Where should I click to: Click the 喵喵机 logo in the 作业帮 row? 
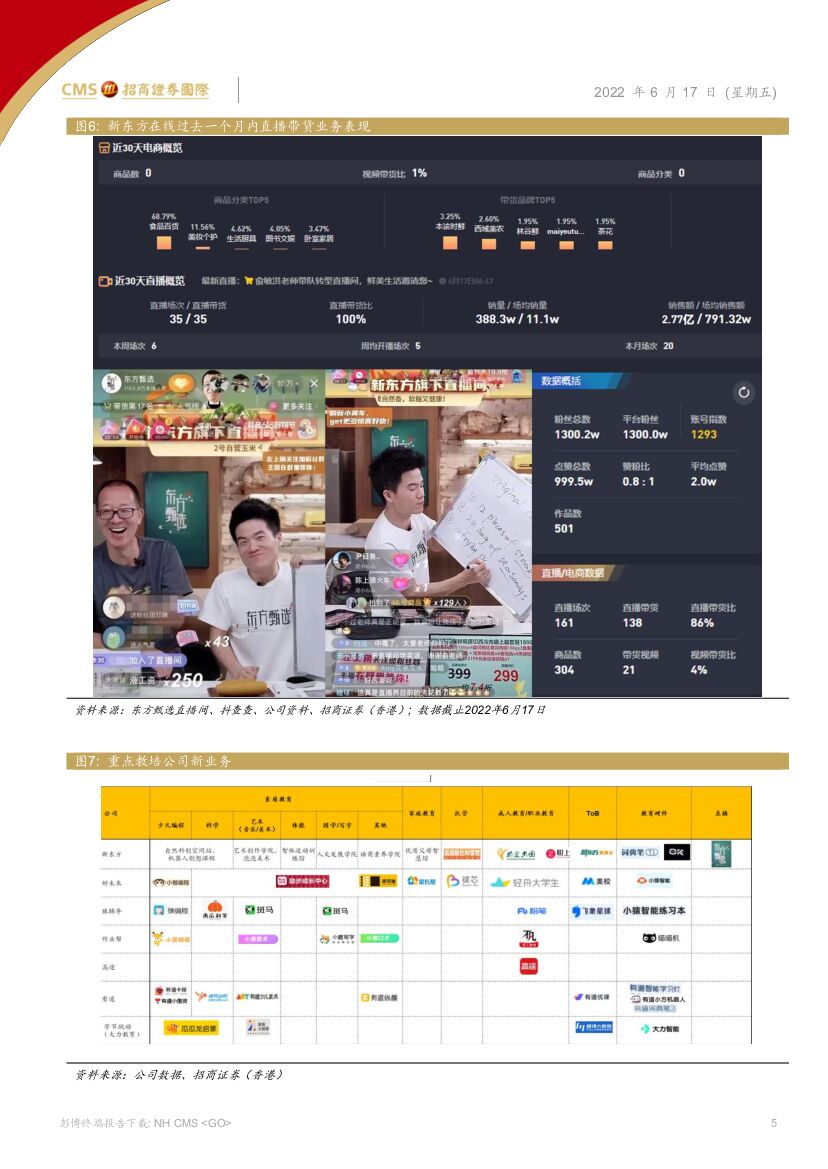click(660, 938)
